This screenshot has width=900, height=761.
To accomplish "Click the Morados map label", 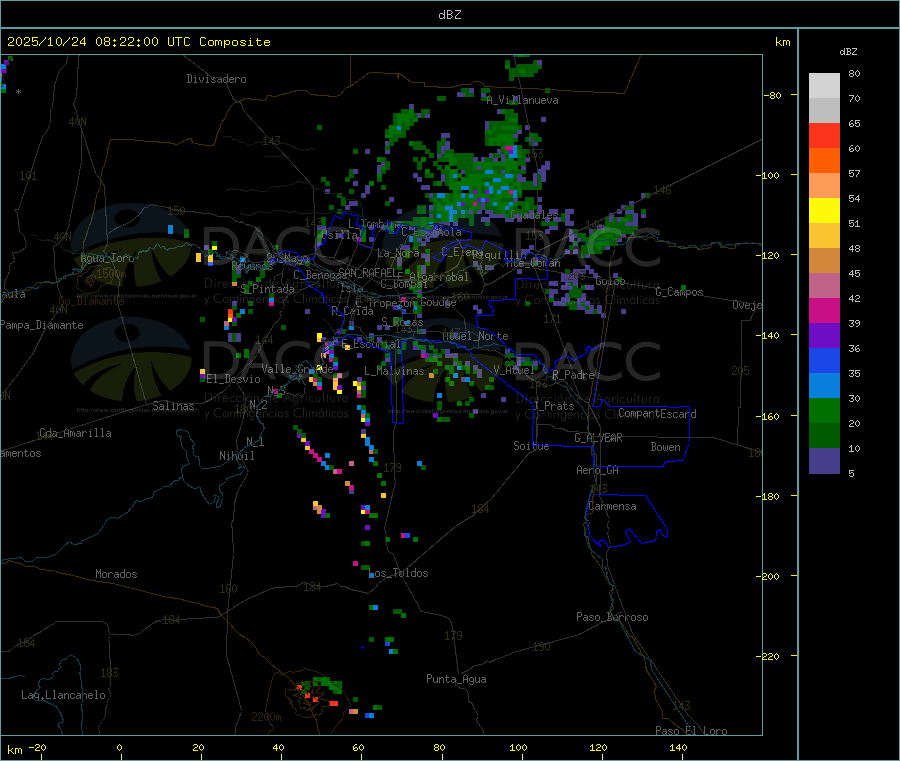I will pyautogui.click(x=117, y=574).
